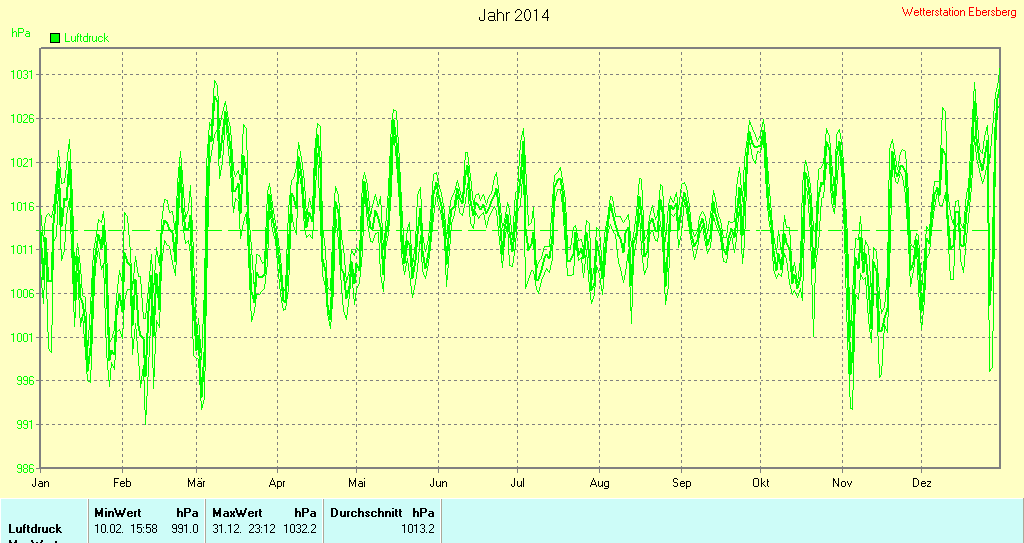Screen dimensions: 1024x543
Task: Click the 1011 y-axis tick label
Action: click(x=22, y=250)
